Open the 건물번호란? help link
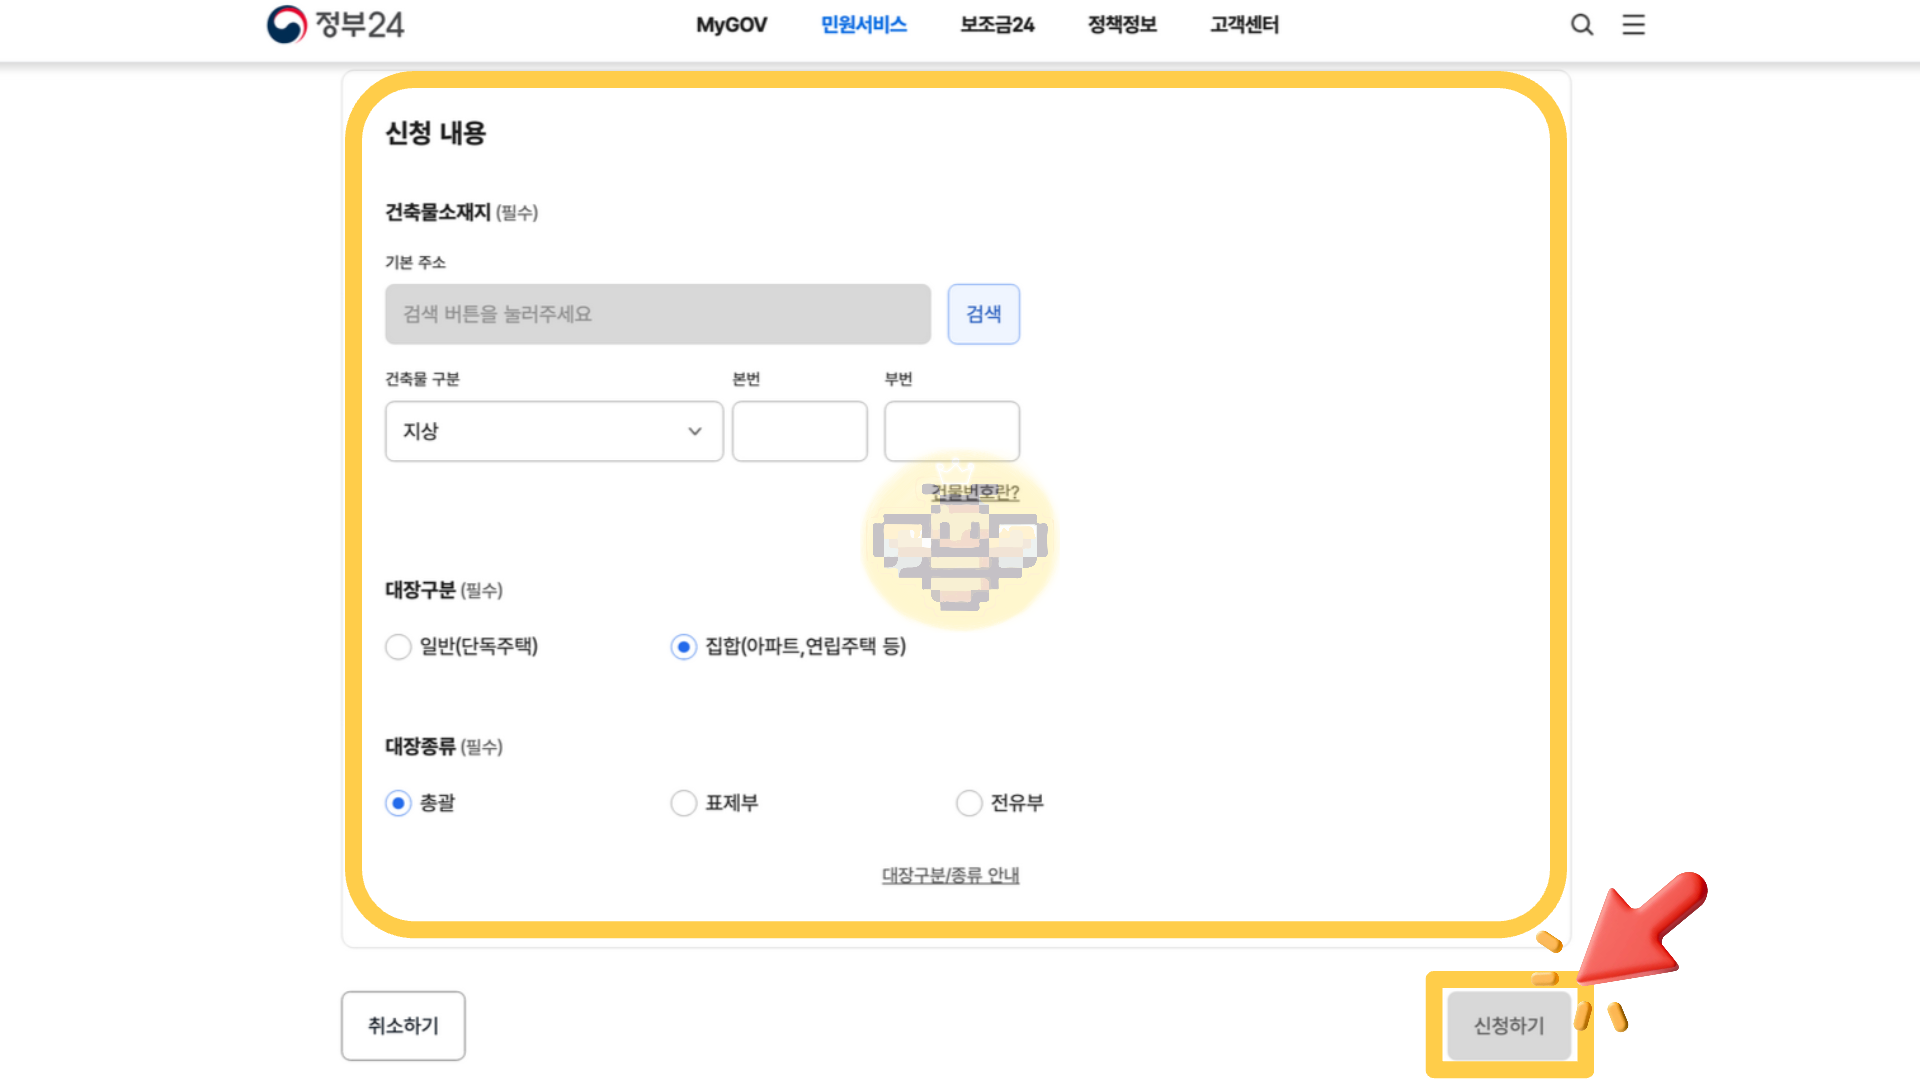Screen dimensions: 1920x1080 [971, 492]
